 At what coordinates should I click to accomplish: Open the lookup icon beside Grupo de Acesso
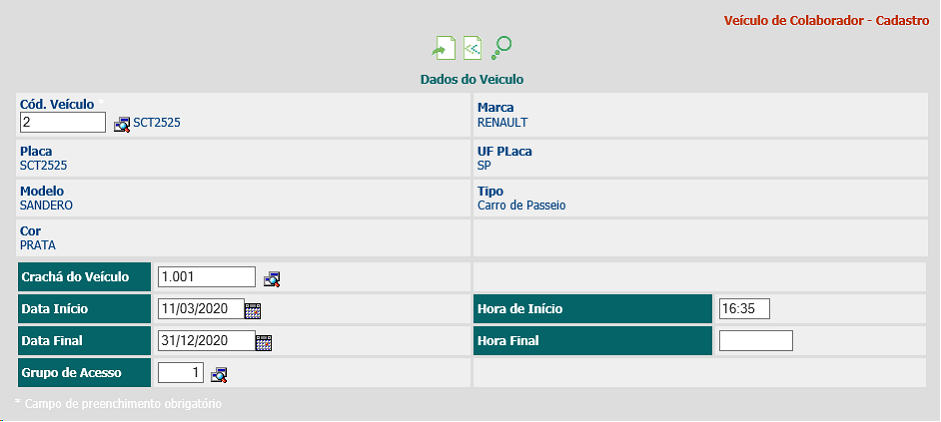click(218, 375)
